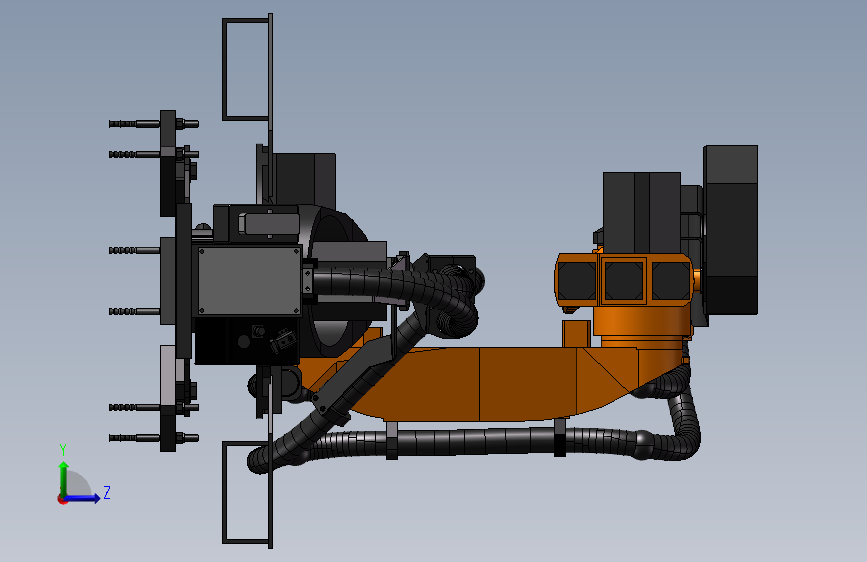Select the grey junction box cover plate
Screen dimensions: 867x562
click(249, 281)
